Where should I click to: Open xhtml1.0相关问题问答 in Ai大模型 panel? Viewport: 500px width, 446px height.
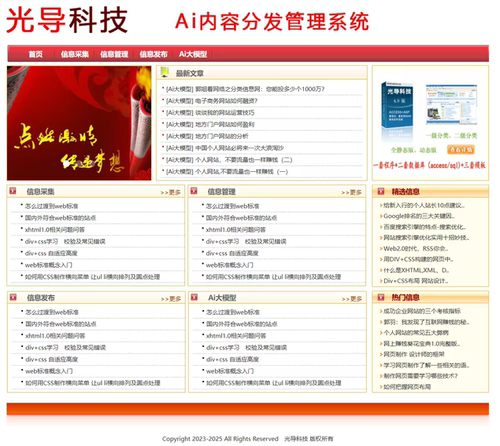point(236,336)
